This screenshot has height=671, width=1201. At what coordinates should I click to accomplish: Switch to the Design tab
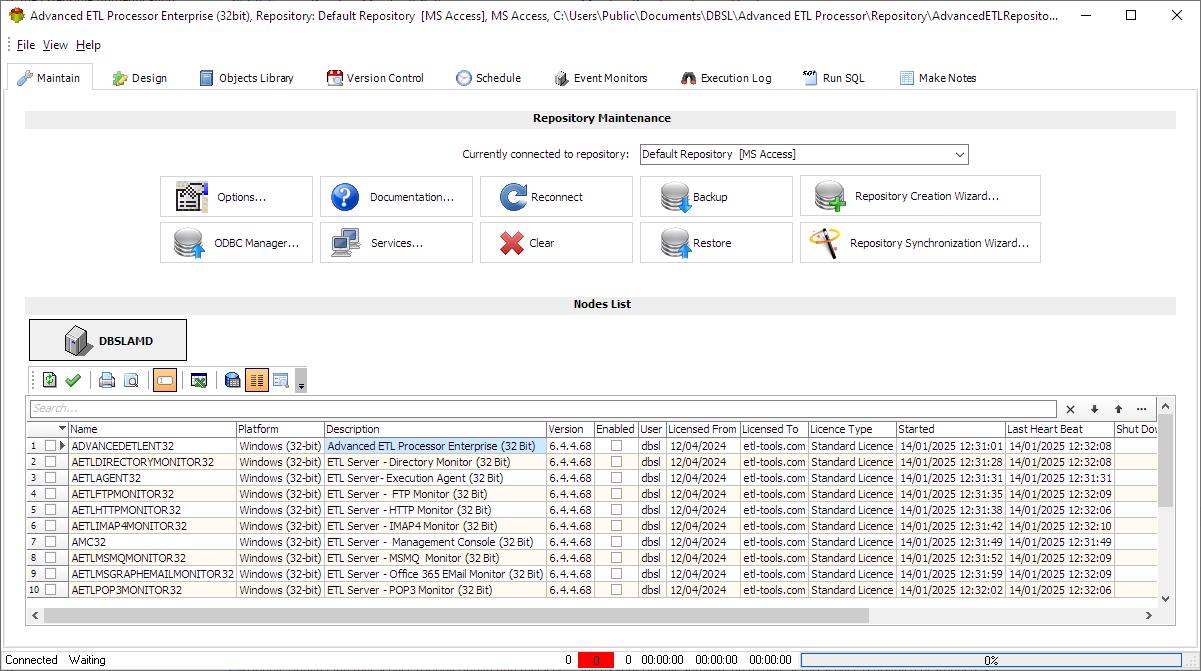(139, 78)
